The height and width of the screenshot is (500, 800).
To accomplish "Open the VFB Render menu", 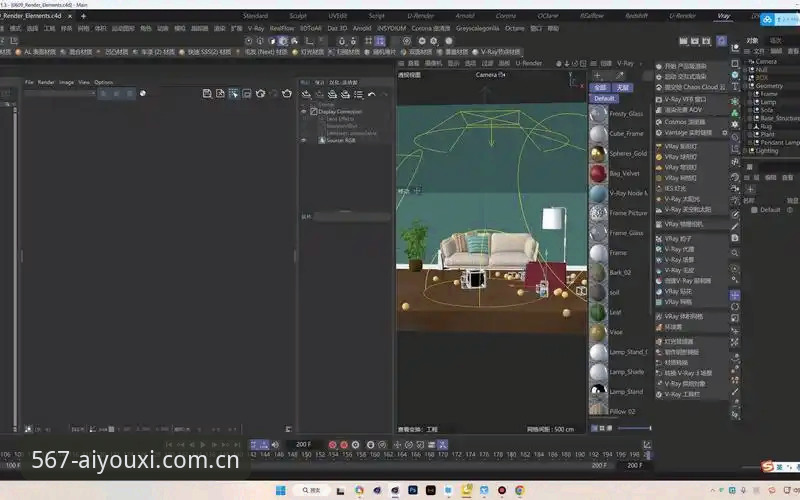I will tap(46, 82).
